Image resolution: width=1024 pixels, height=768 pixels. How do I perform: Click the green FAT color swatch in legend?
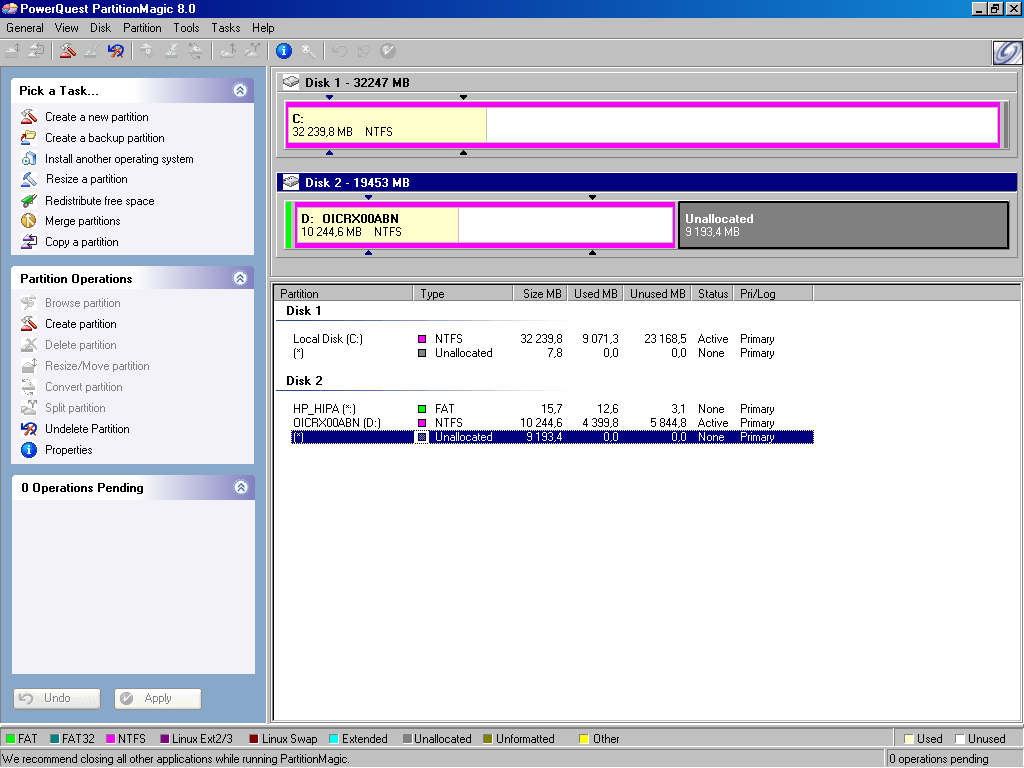(x=10, y=739)
